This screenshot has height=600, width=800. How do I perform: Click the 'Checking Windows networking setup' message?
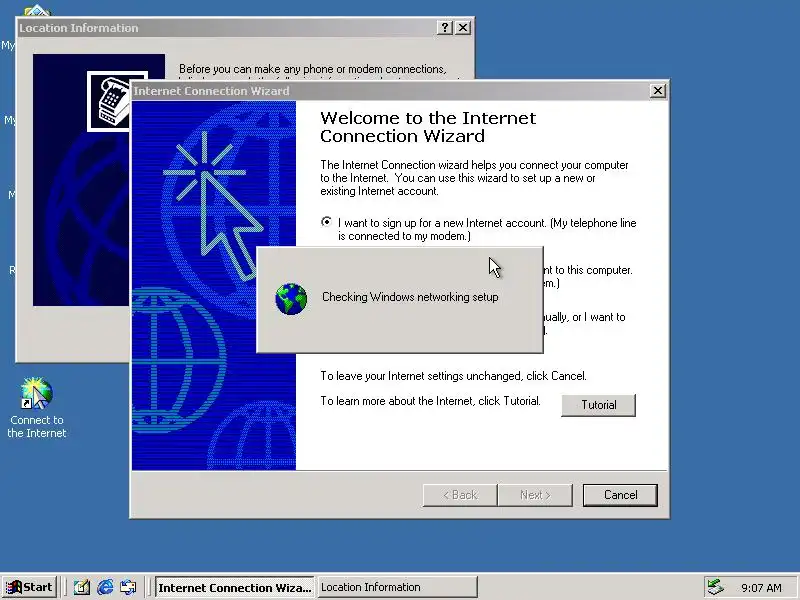pyautogui.click(x=410, y=297)
